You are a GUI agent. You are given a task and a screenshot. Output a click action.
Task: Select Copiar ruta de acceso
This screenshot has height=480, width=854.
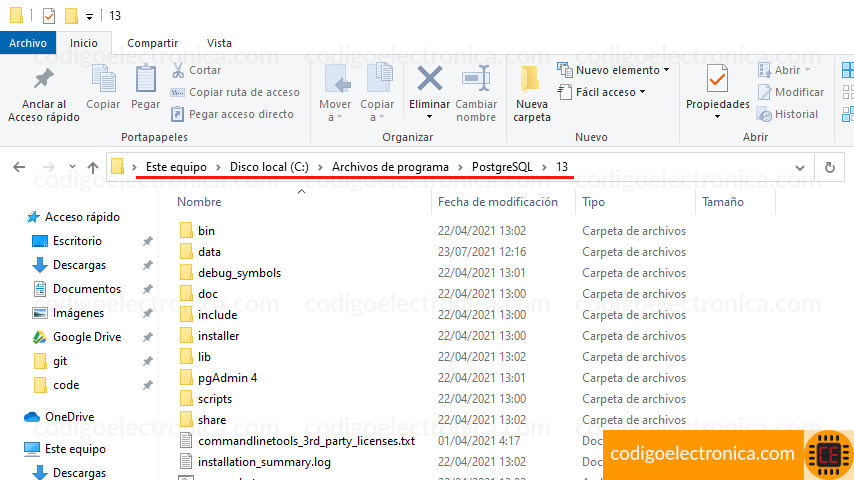235,92
